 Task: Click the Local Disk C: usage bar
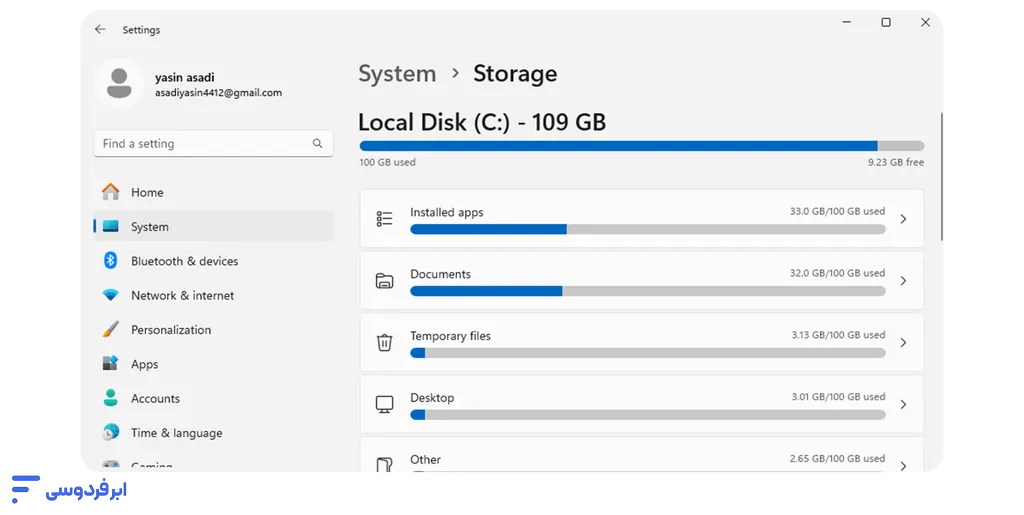pos(641,146)
